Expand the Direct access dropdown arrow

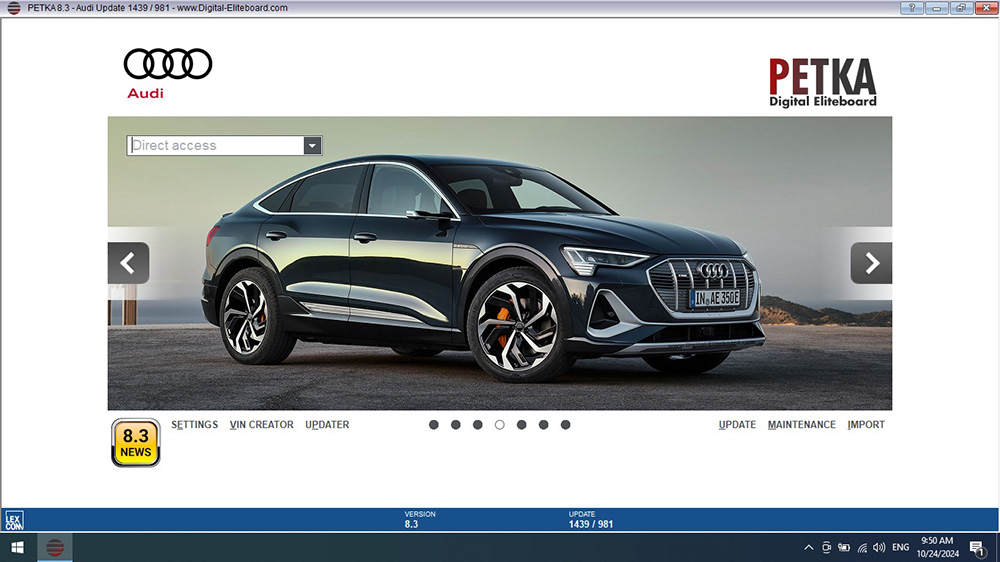(x=312, y=145)
